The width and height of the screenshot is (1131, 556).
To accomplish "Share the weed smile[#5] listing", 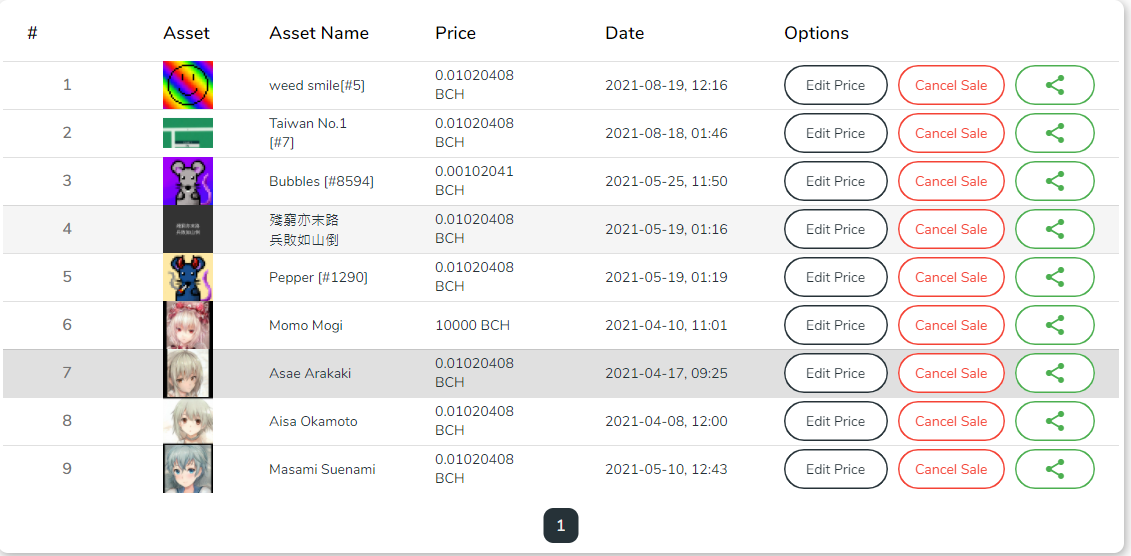I will tap(1055, 85).
